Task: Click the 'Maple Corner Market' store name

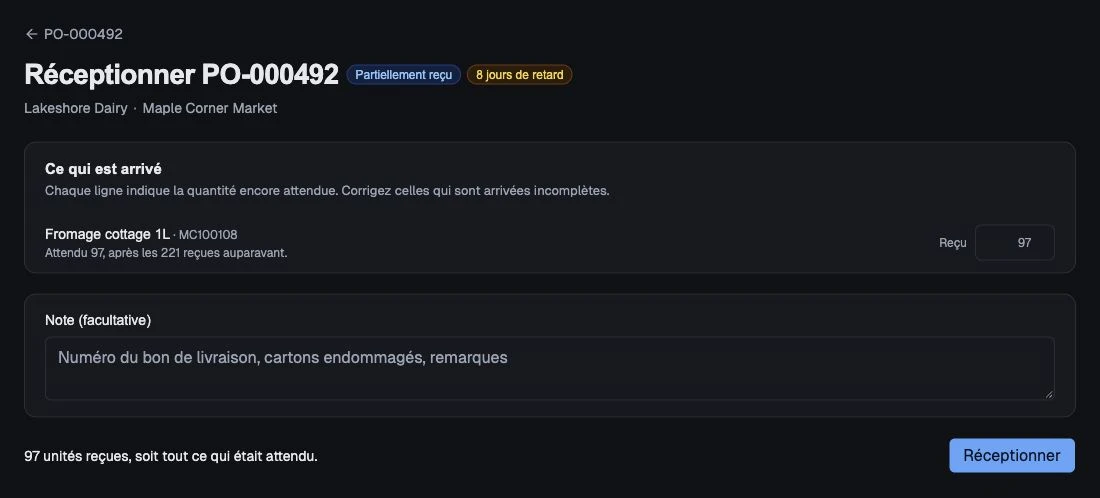Action: pyautogui.click(x=210, y=108)
